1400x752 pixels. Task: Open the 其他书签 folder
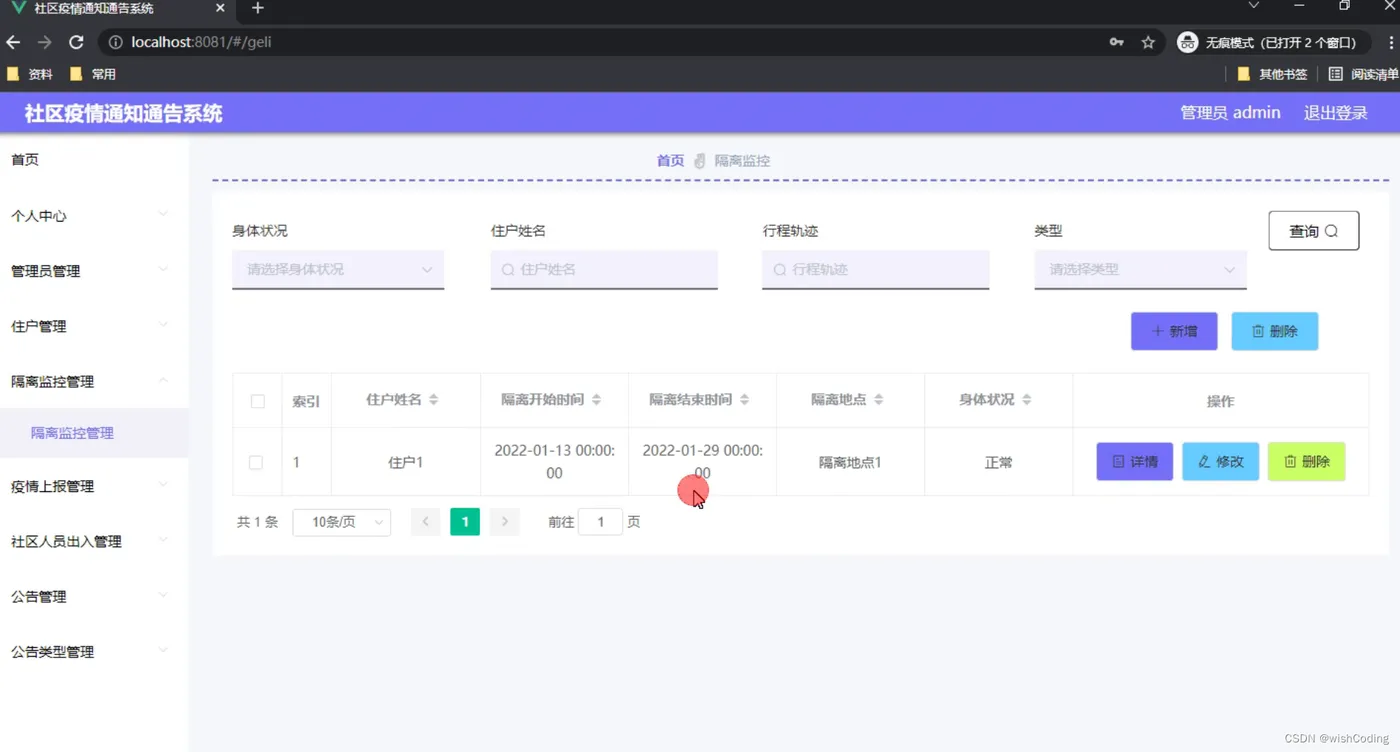[1272, 74]
